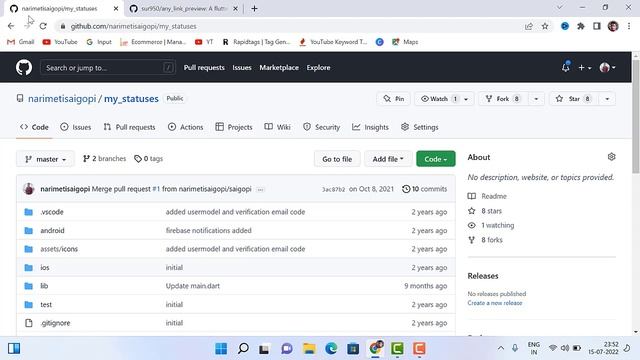Screen dimensions: 640x360
Task: Open the taskbar Chat icon
Action: pos(287,349)
